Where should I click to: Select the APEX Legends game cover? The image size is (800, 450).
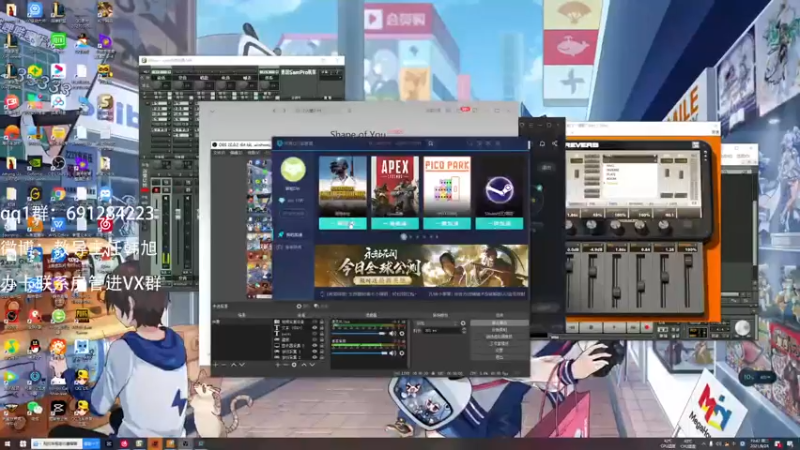tap(395, 186)
